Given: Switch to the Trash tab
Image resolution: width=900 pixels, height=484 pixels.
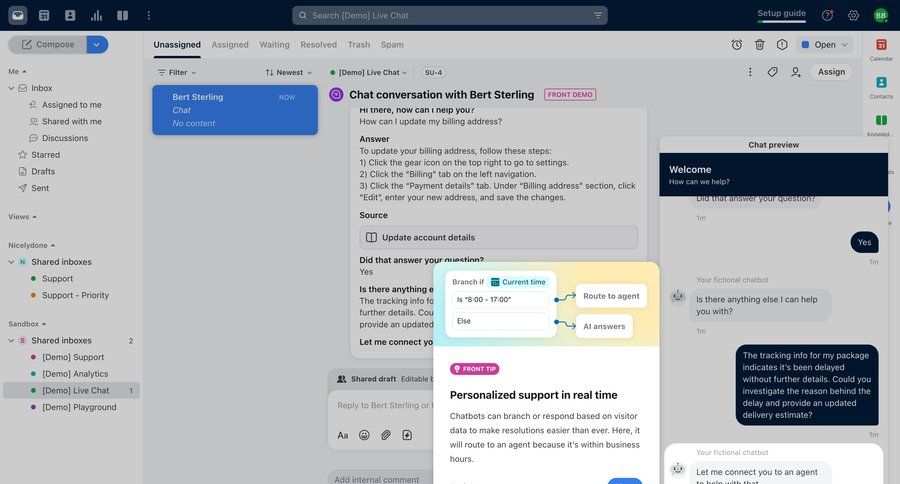Looking at the screenshot, I should coord(359,44).
